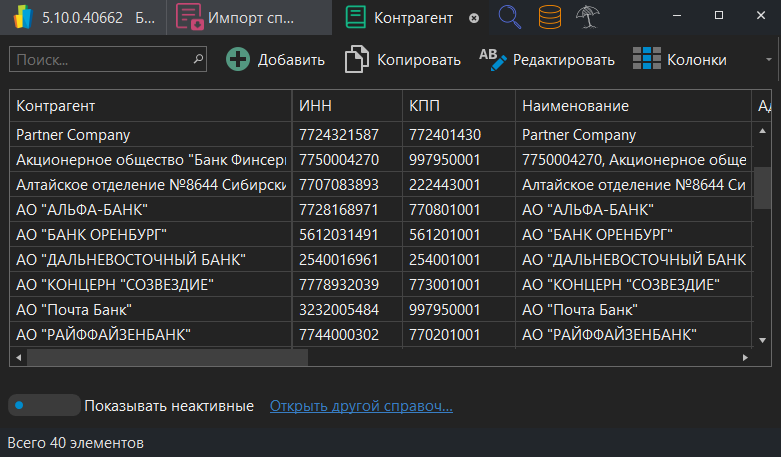Click the vertical scrollbar up arrow
Screen dimensions: 781x457
coord(762,131)
